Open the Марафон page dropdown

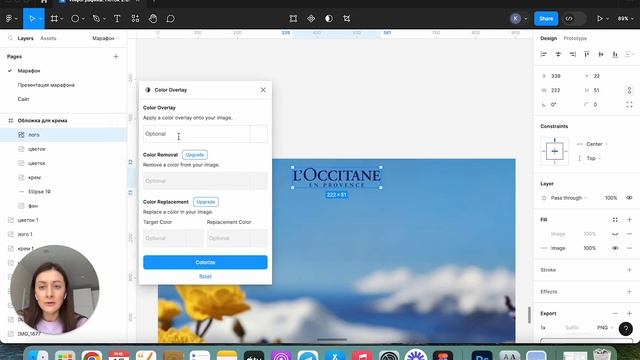coord(106,38)
